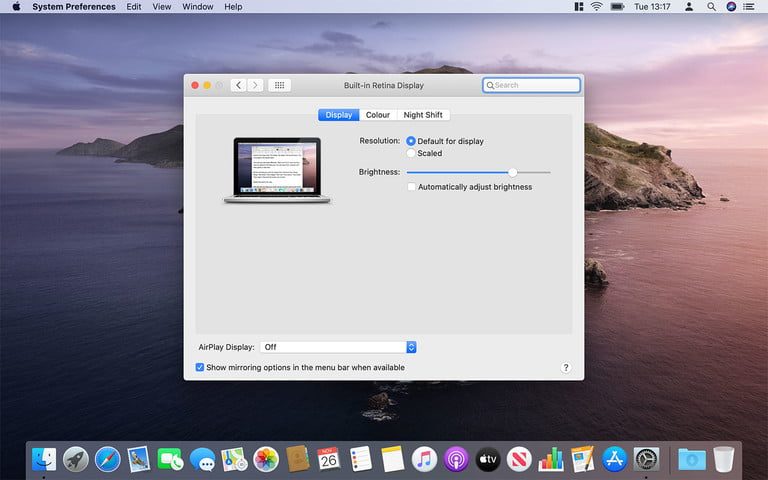The height and width of the screenshot is (480, 768).
Task: Open Finder from the dock
Action: [44, 459]
